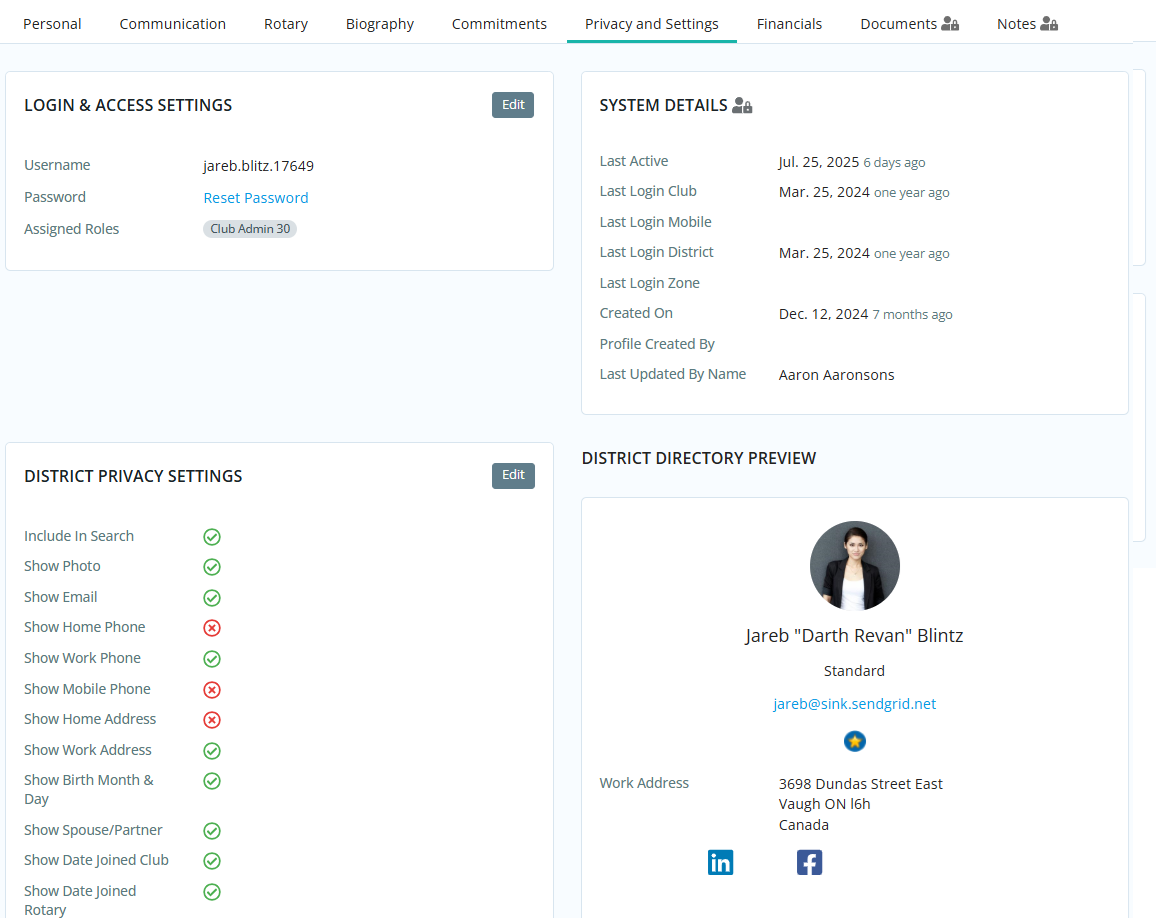Open the LinkedIn icon in directory preview
The height and width of the screenshot is (918, 1156).
click(x=720, y=862)
